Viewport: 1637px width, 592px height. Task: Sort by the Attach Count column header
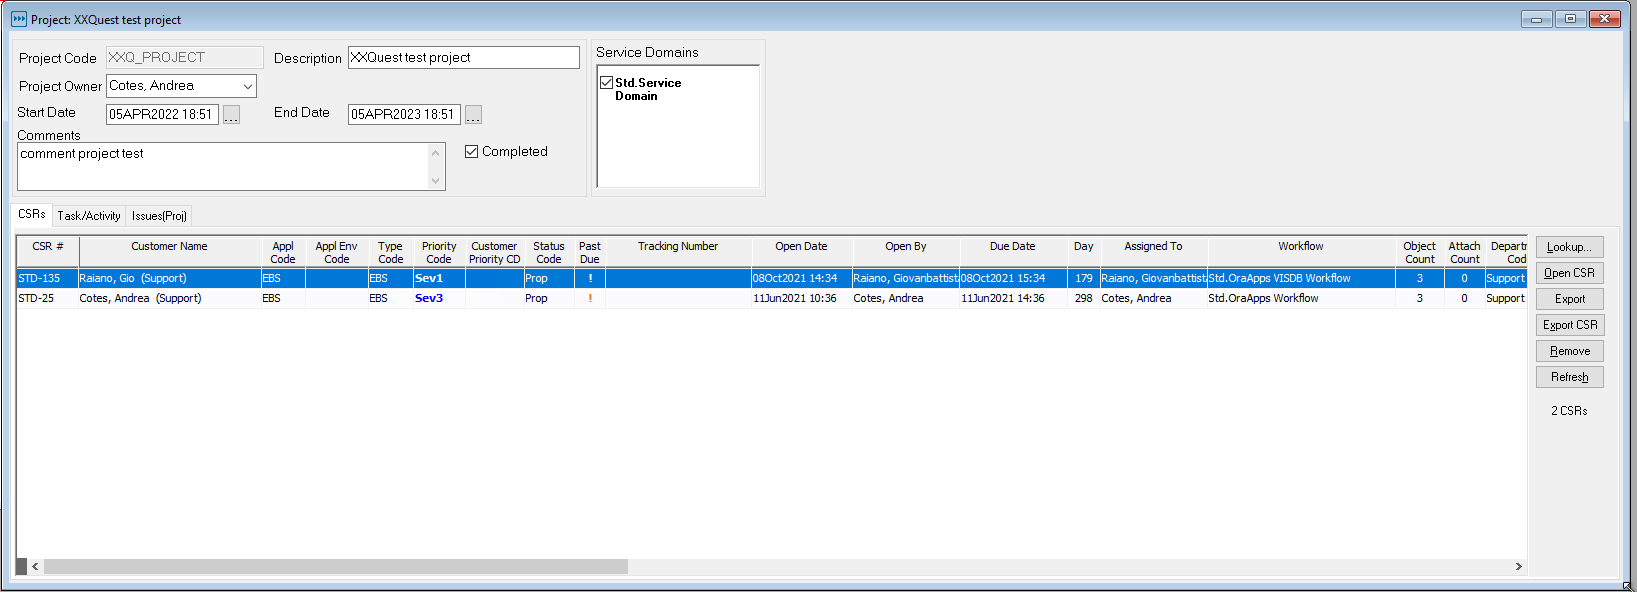(x=1465, y=252)
